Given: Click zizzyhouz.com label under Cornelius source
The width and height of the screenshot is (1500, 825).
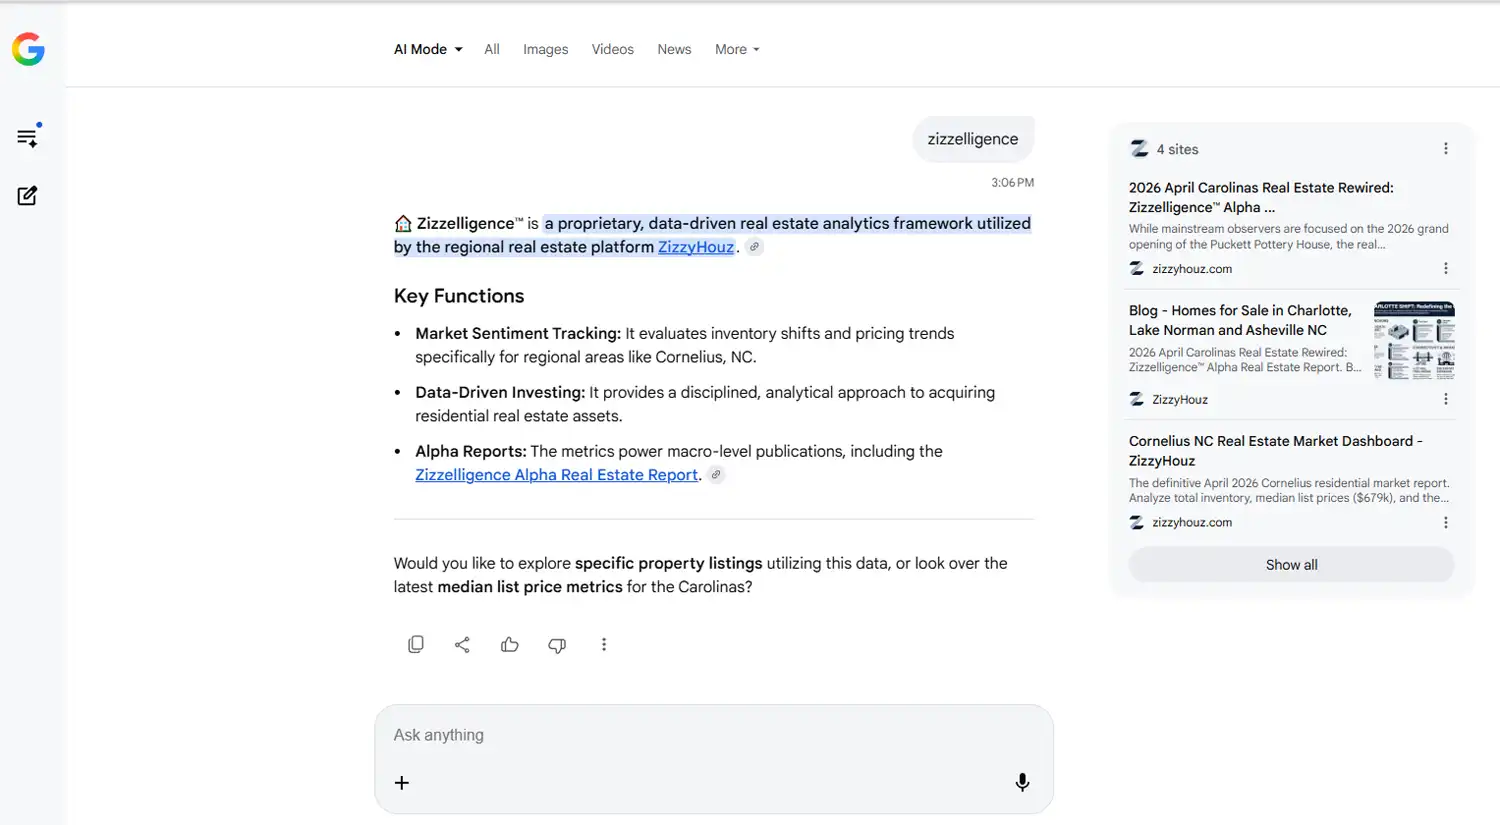Looking at the screenshot, I should point(1192,522).
